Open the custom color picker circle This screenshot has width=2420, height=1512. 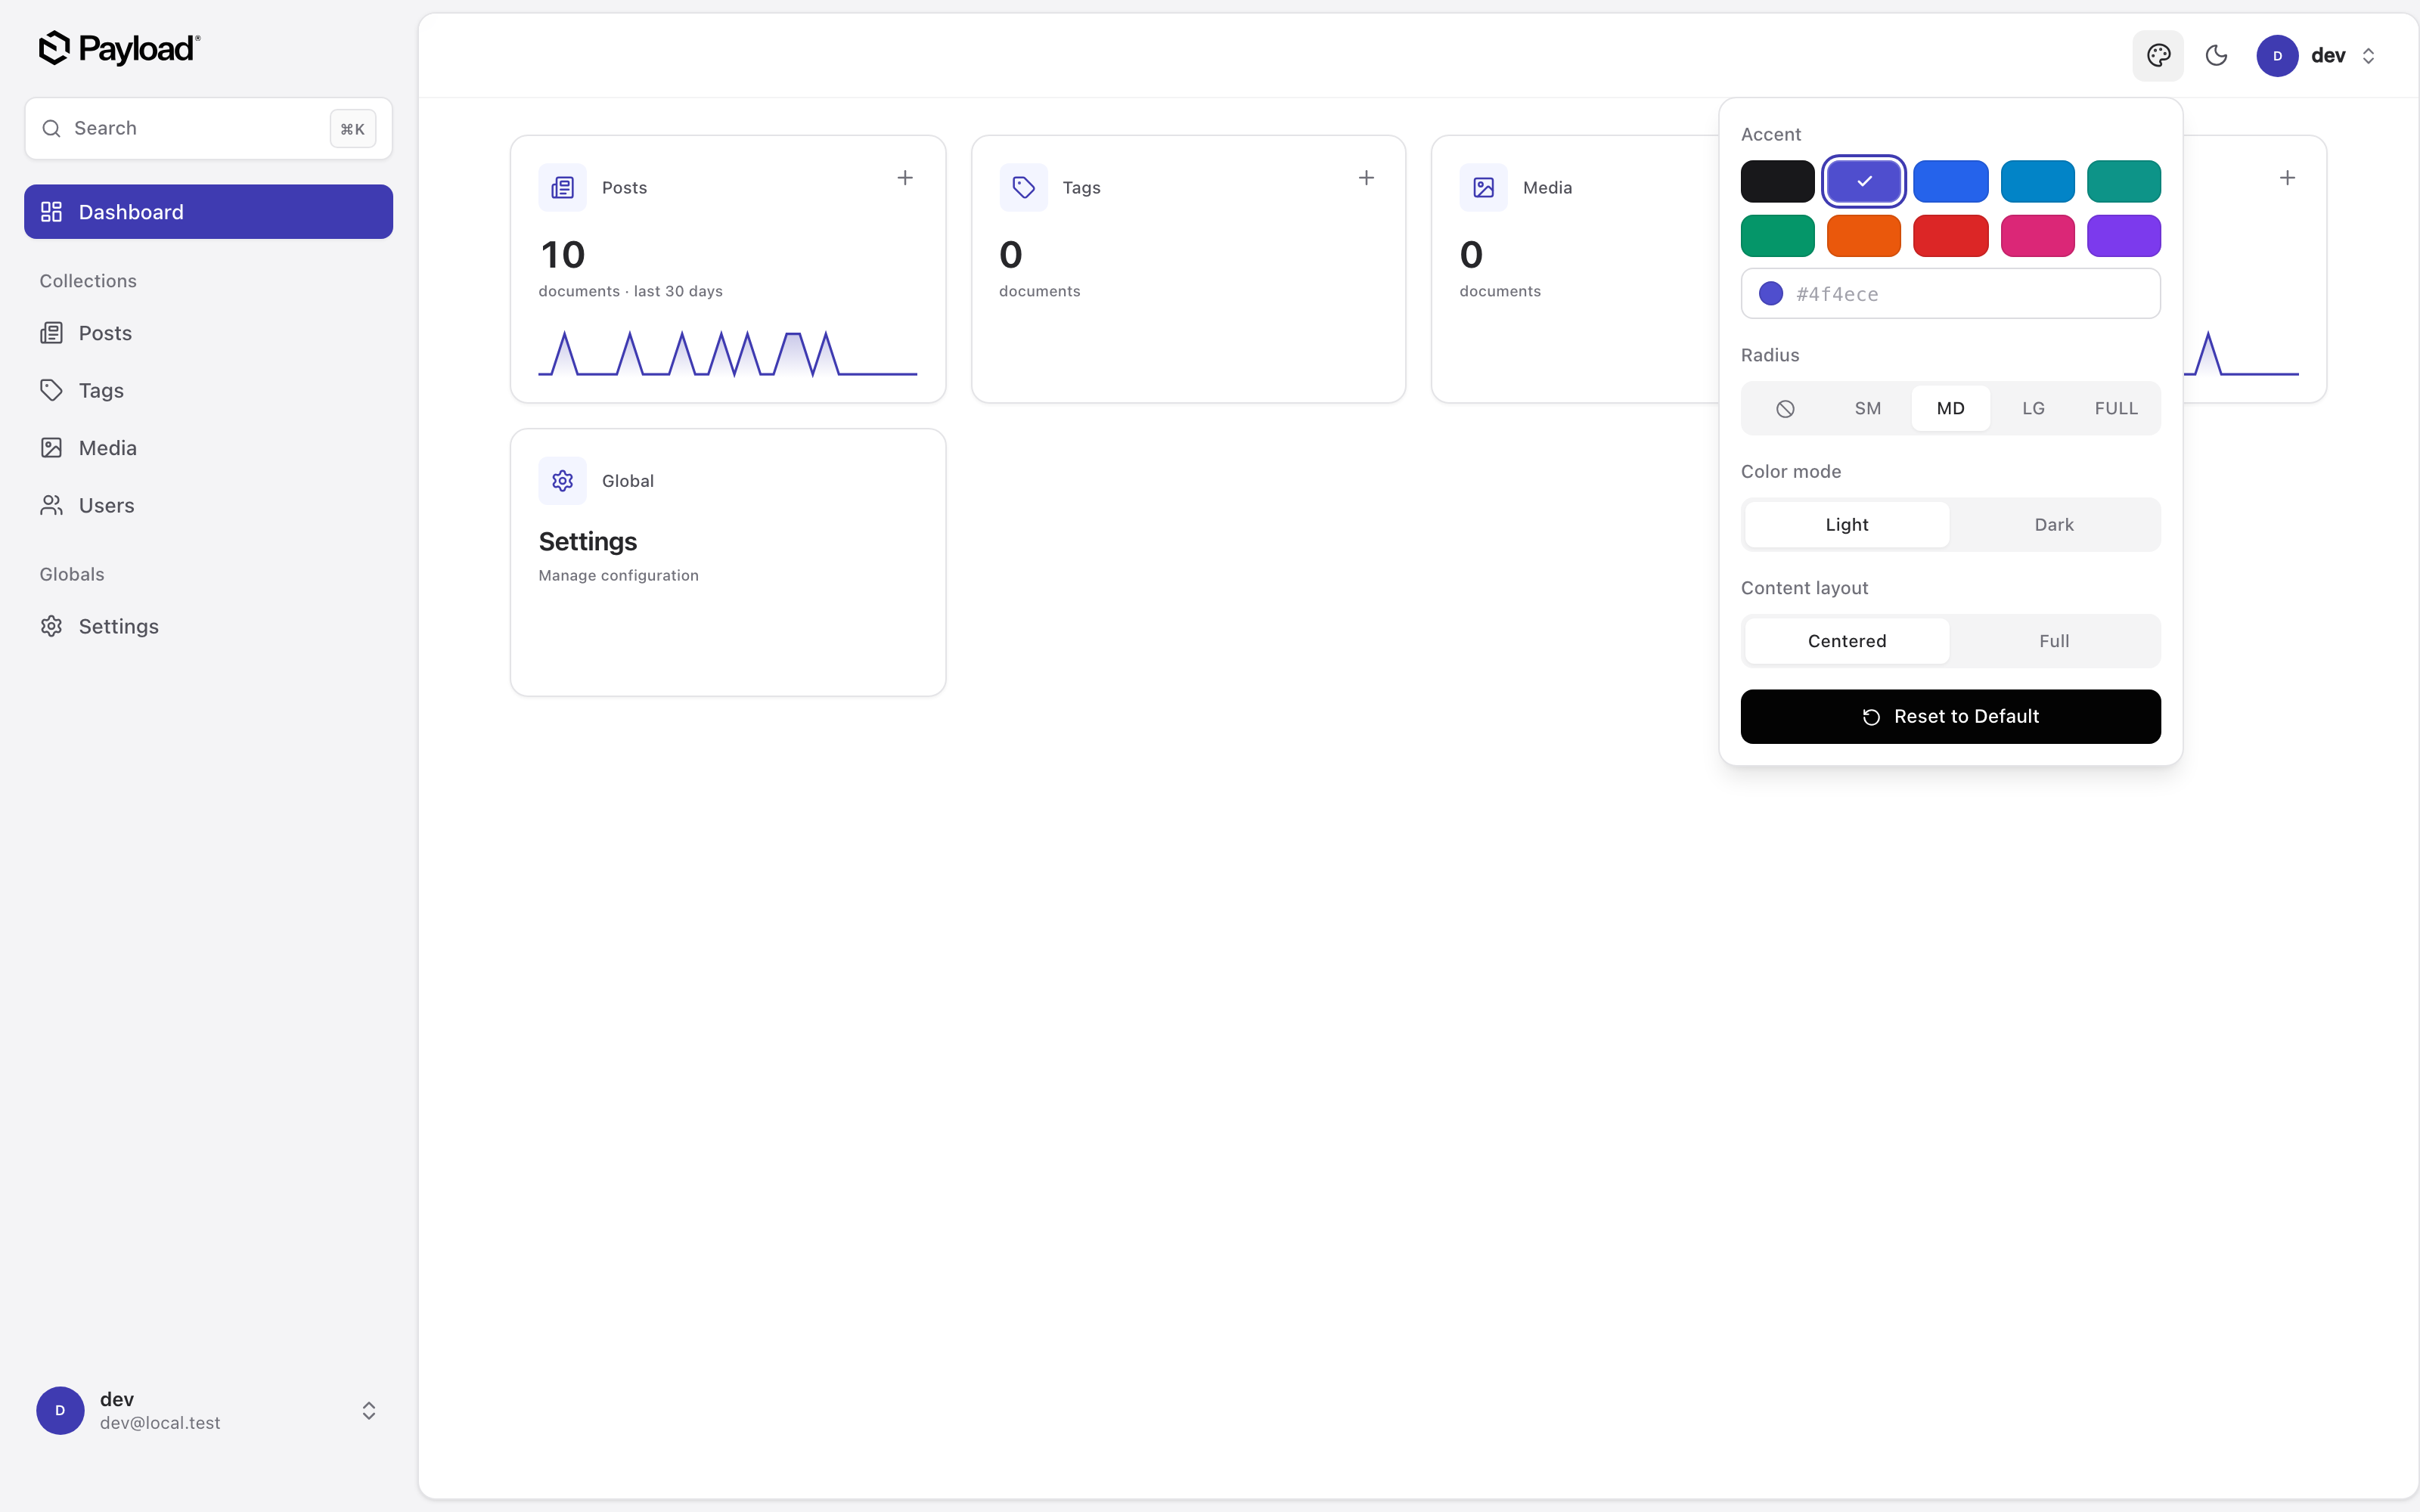pyautogui.click(x=1771, y=293)
